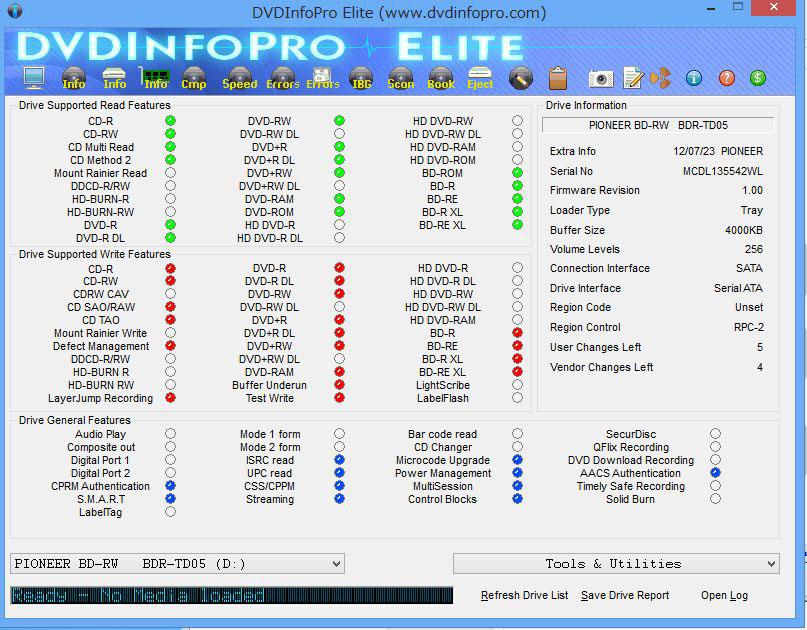This screenshot has height=630, width=807.
Task: Open the memory card Info icon
Action: coord(155,78)
